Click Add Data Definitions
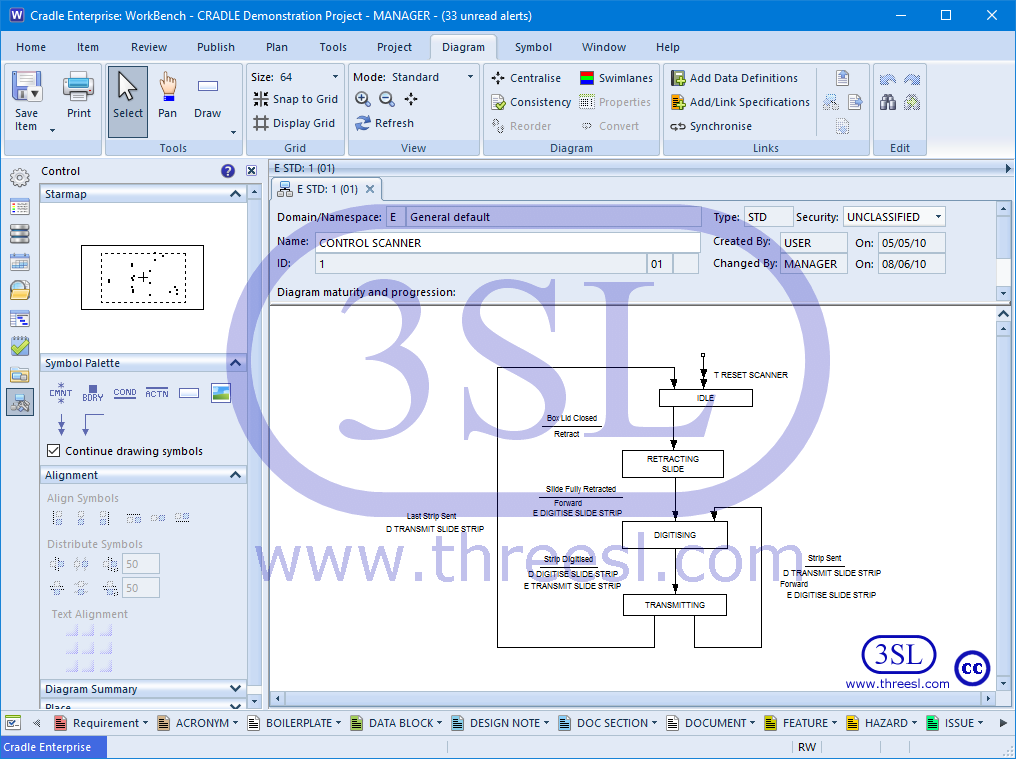The height and width of the screenshot is (759, 1016). click(734, 78)
